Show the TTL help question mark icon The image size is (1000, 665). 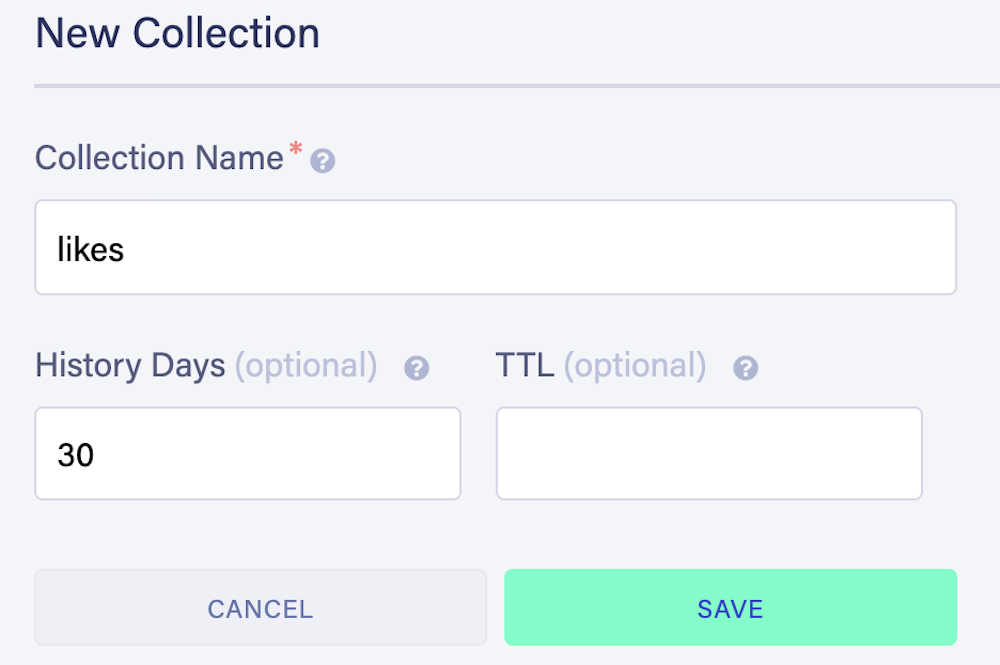(x=745, y=369)
